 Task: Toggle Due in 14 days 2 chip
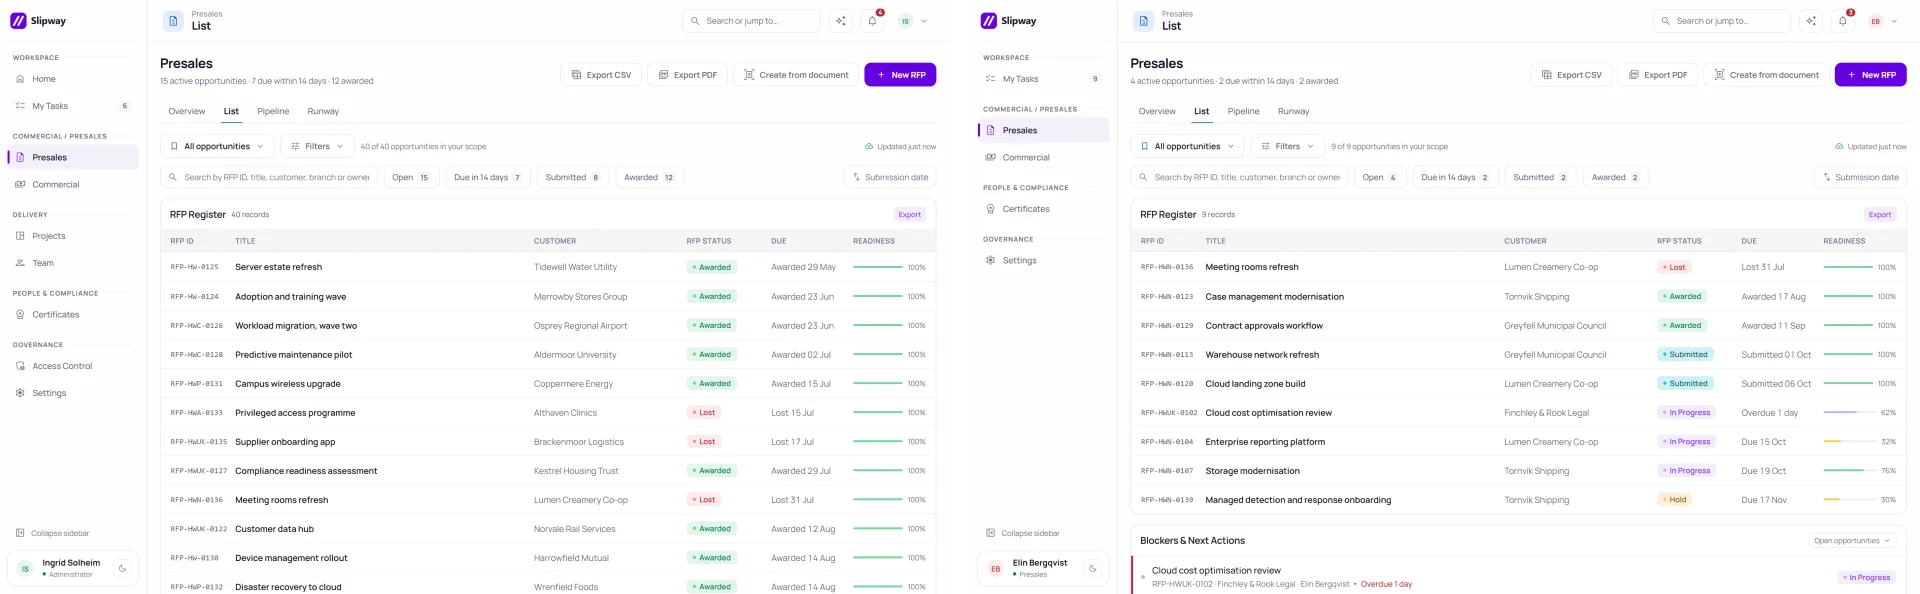(x=1455, y=177)
